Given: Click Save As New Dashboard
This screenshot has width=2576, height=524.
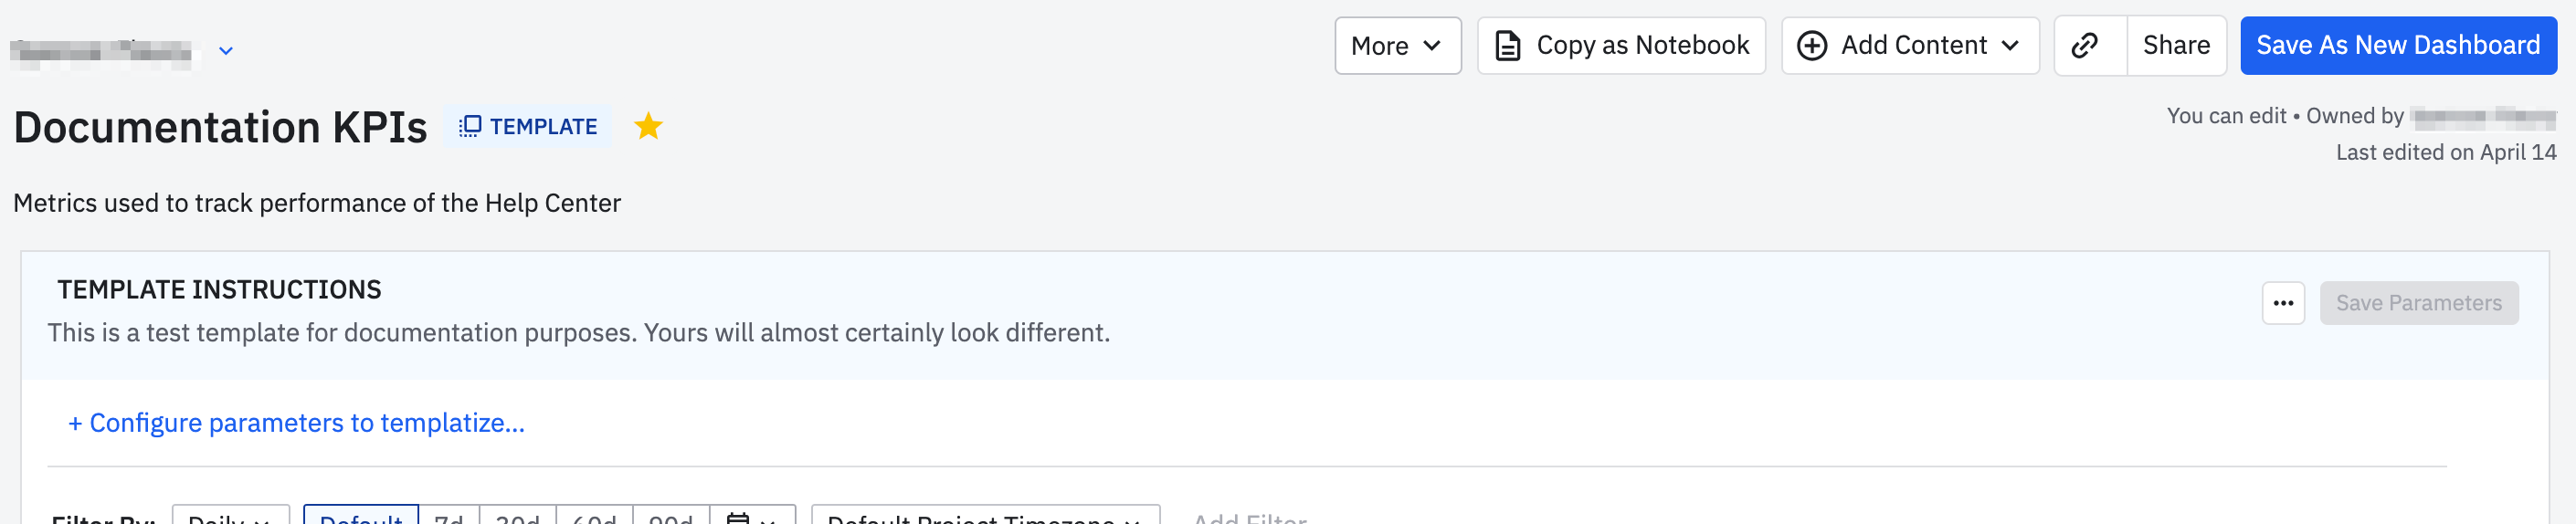Looking at the screenshot, I should point(2397,45).
